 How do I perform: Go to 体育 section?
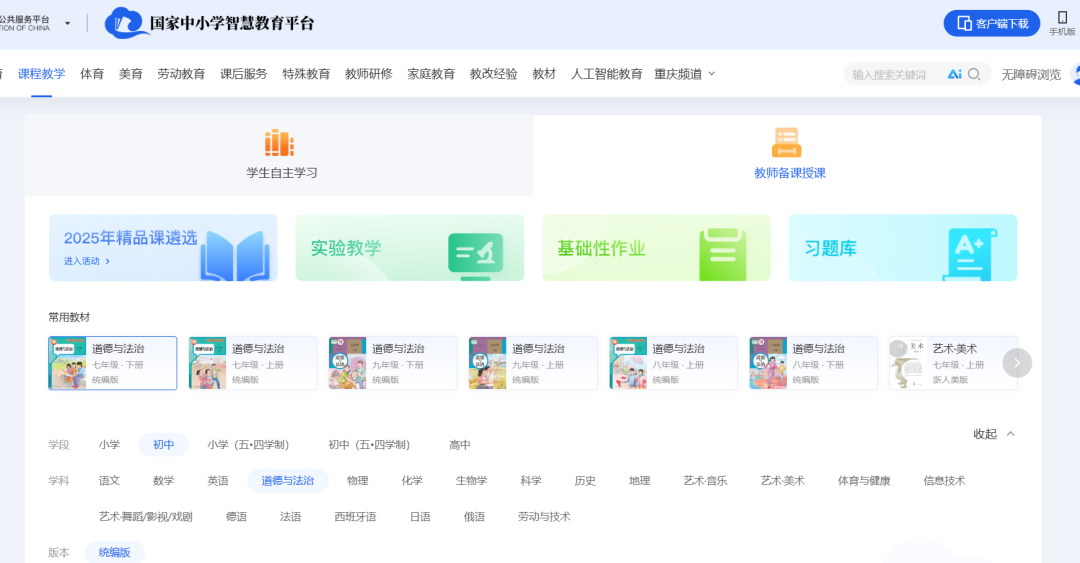(92, 74)
